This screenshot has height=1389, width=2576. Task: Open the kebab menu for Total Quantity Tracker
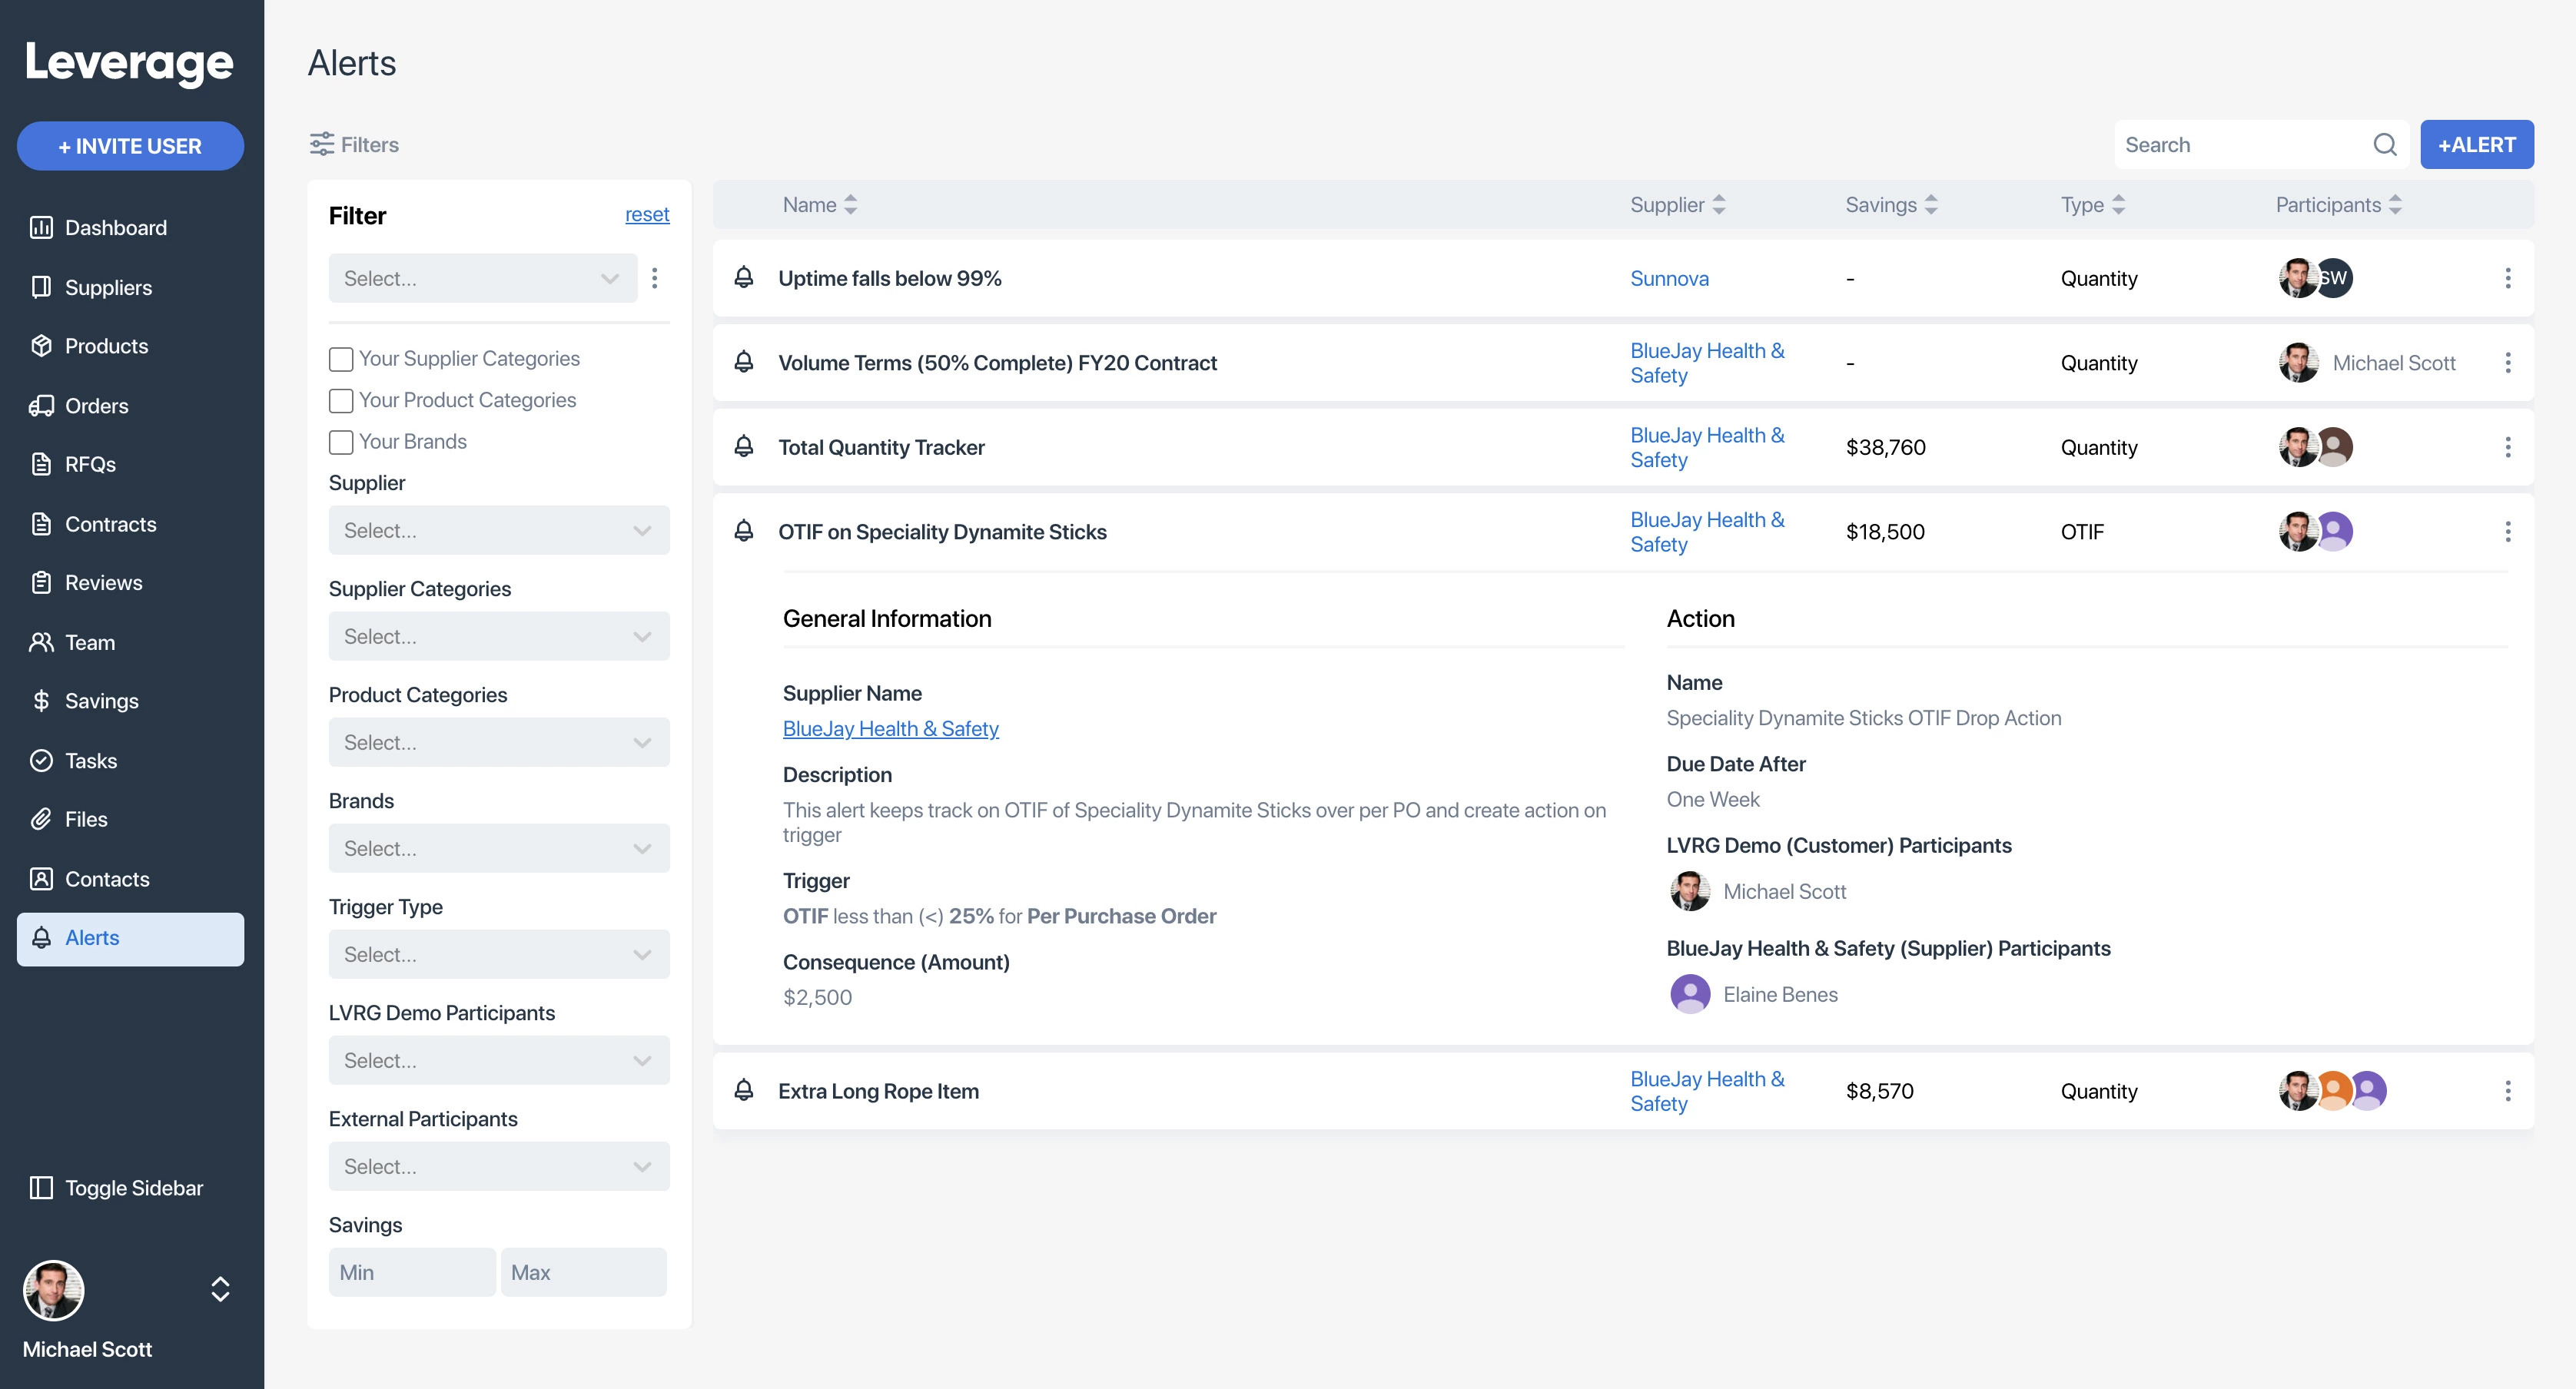point(2507,447)
